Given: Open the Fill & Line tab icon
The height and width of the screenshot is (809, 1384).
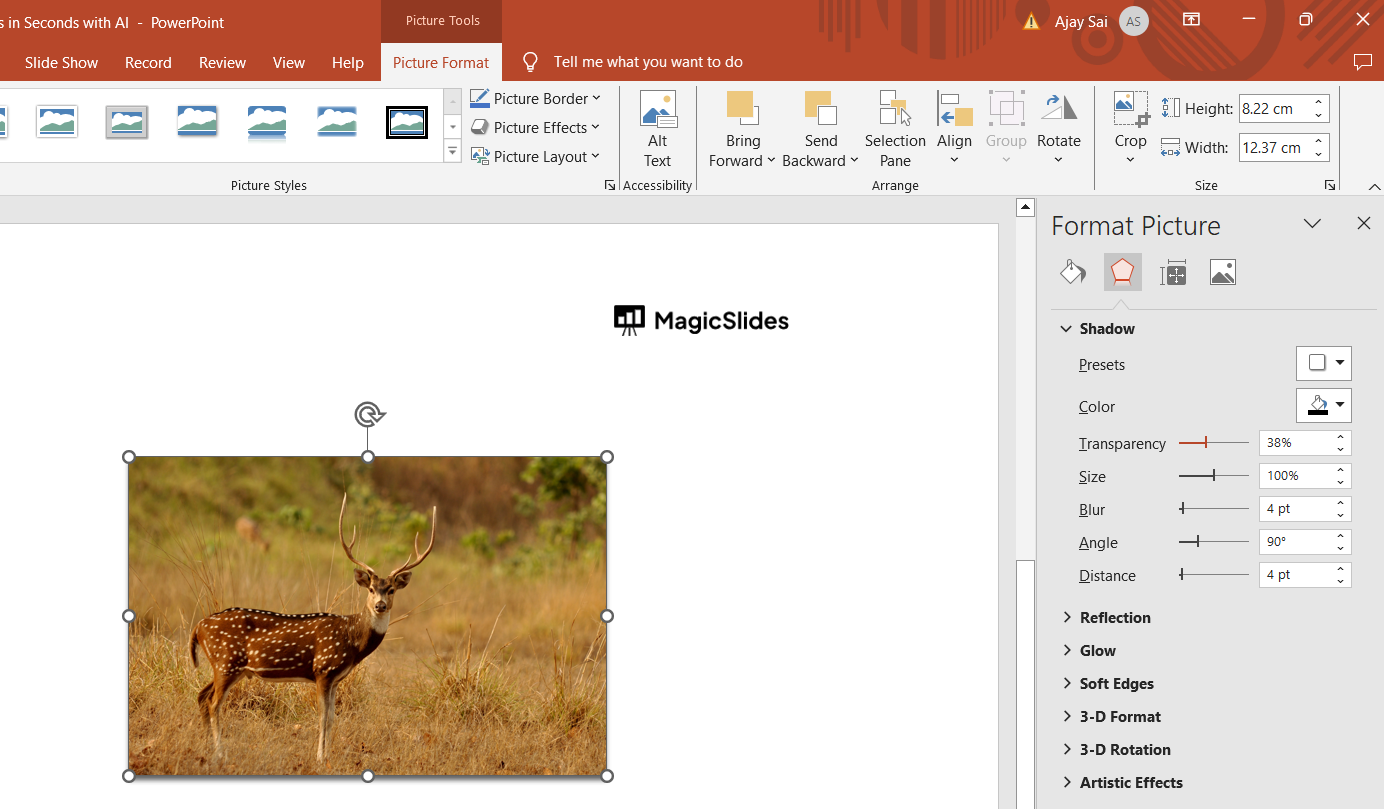Looking at the screenshot, I should [1073, 272].
